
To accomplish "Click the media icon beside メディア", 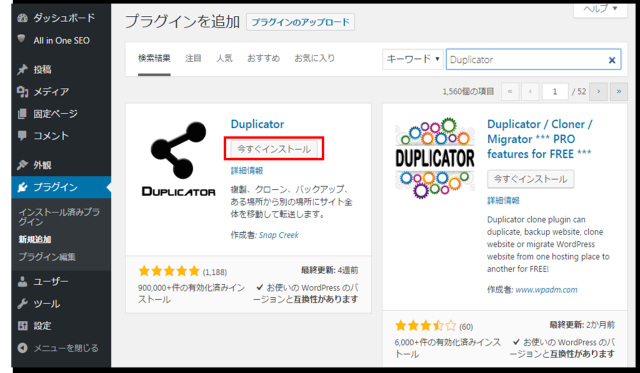I will pos(22,92).
